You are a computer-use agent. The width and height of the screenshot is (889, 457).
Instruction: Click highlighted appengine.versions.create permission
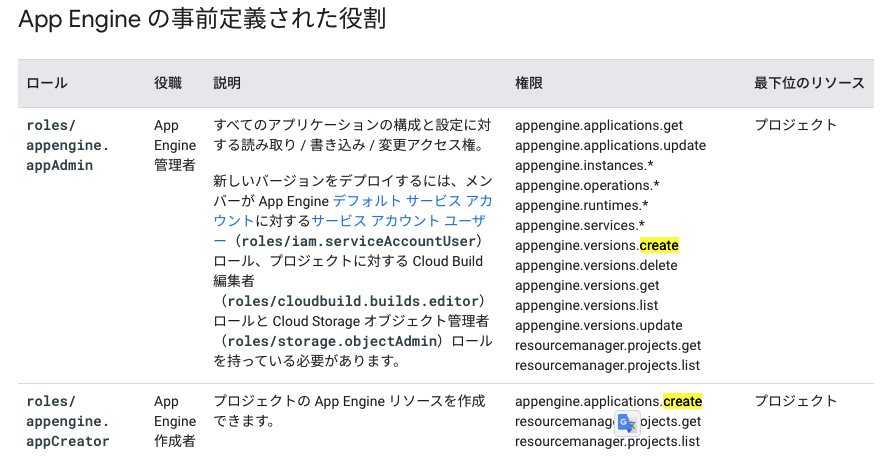(597, 246)
